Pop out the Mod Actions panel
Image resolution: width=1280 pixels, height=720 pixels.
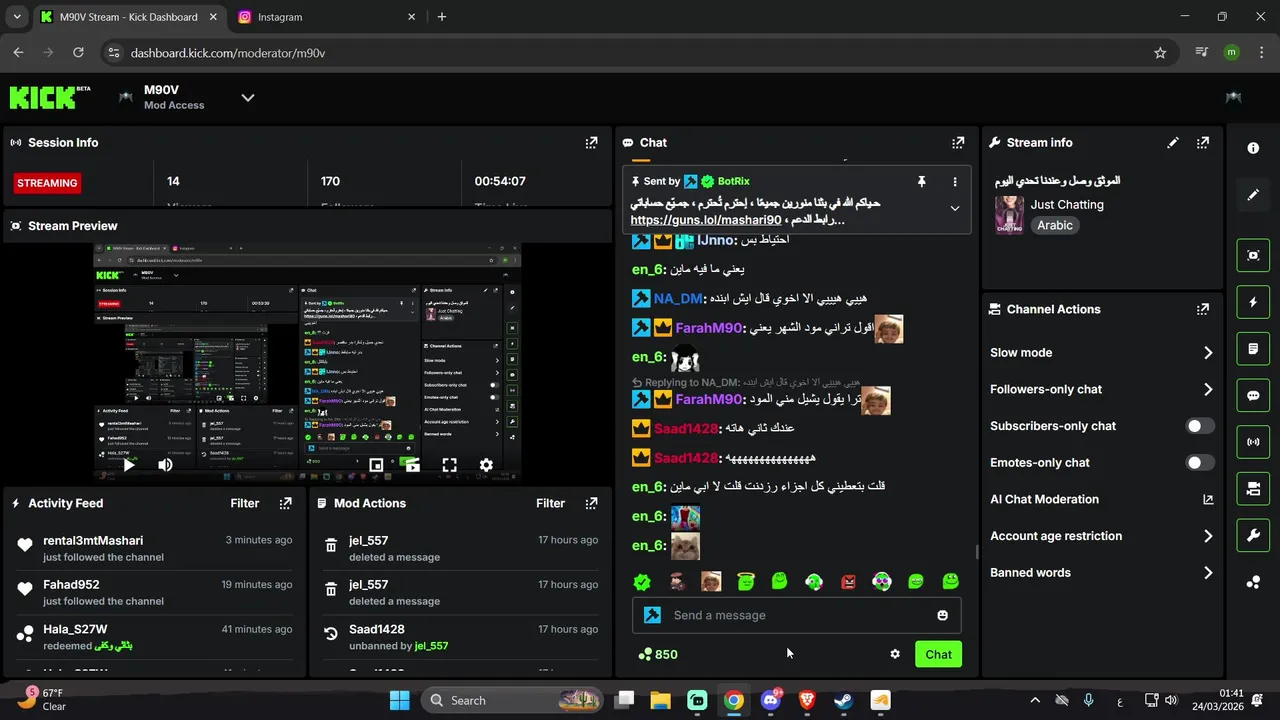pyautogui.click(x=591, y=504)
